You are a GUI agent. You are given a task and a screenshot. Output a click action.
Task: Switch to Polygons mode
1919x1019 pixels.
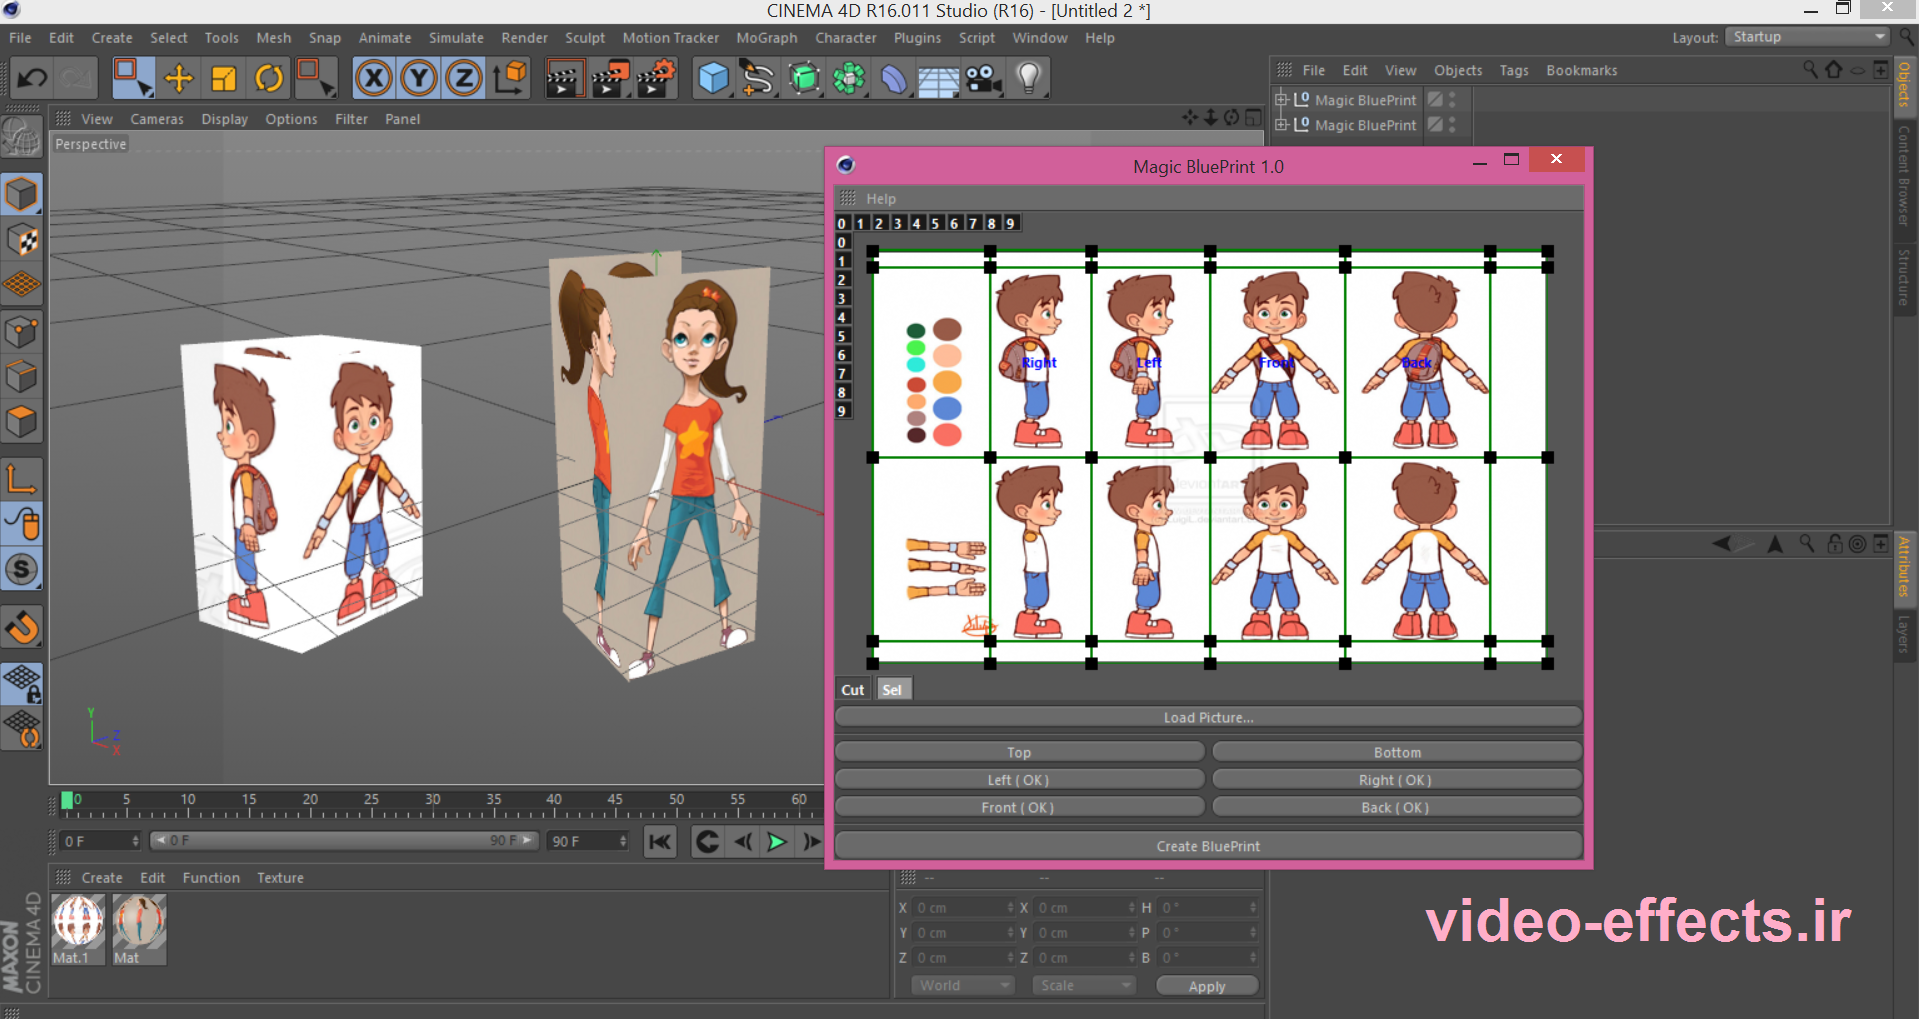pyautogui.click(x=22, y=422)
